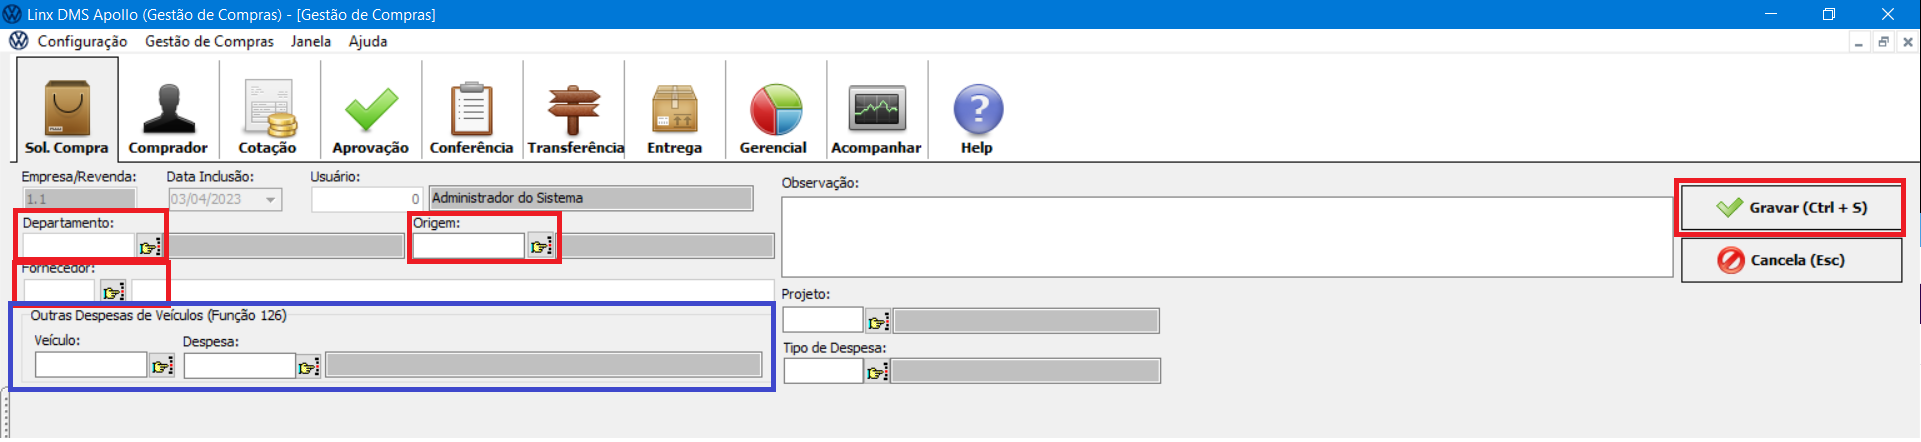Focus the Tipo de Despesa code field
The image size is (1921, 442).
[823, 371]
